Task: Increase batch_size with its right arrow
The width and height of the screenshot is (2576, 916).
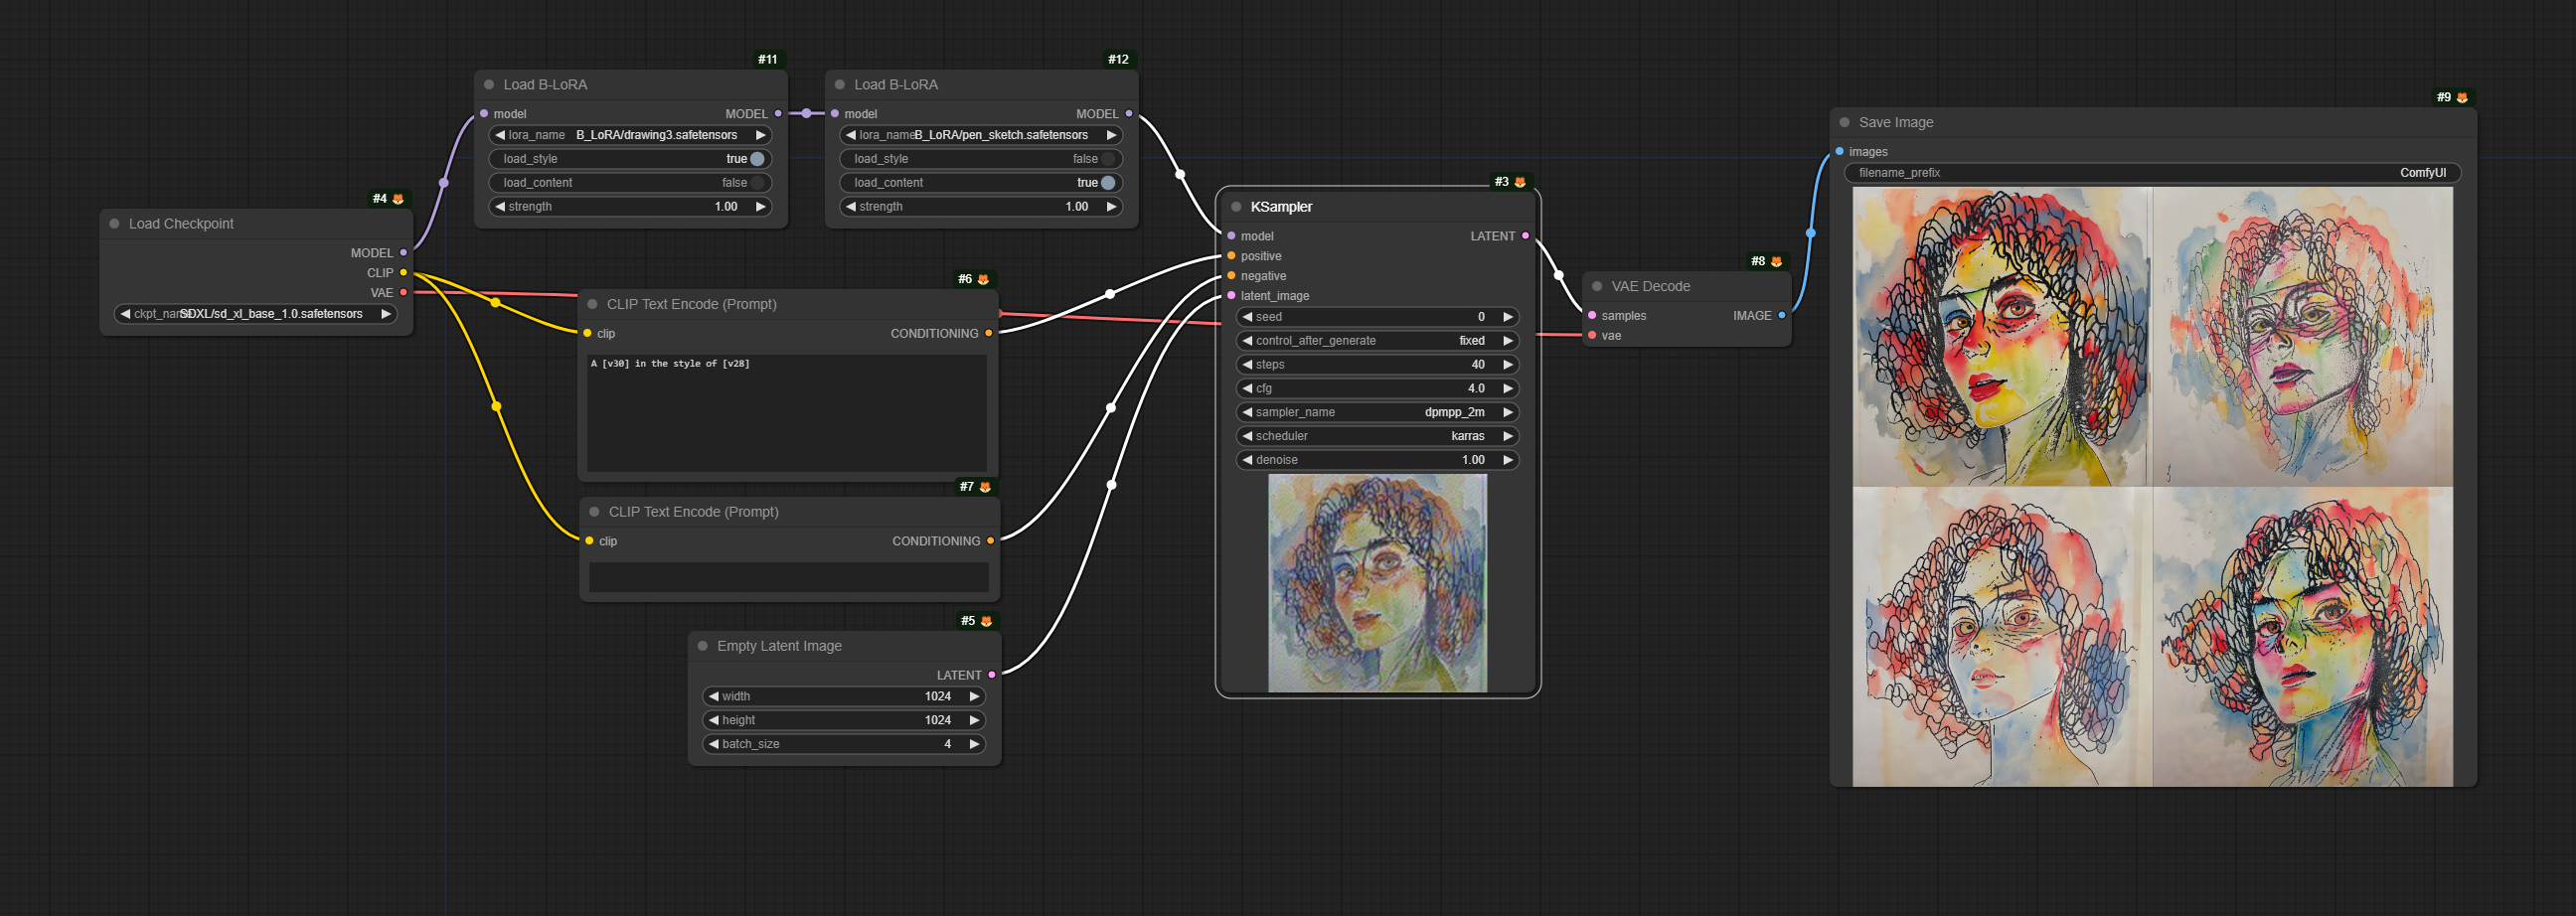Action: (x=974, y=745)
